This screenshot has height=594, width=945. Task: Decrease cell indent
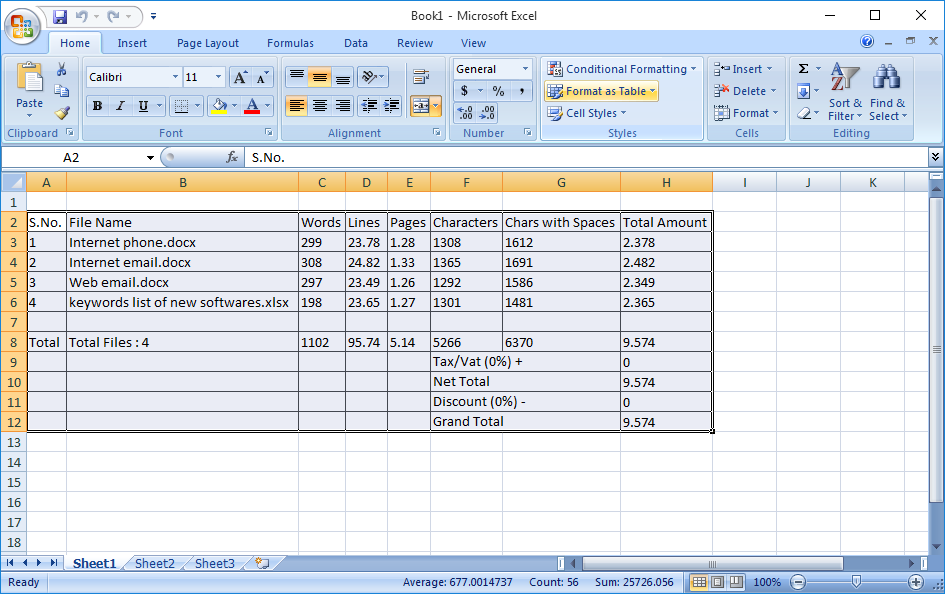coord(369,106)
